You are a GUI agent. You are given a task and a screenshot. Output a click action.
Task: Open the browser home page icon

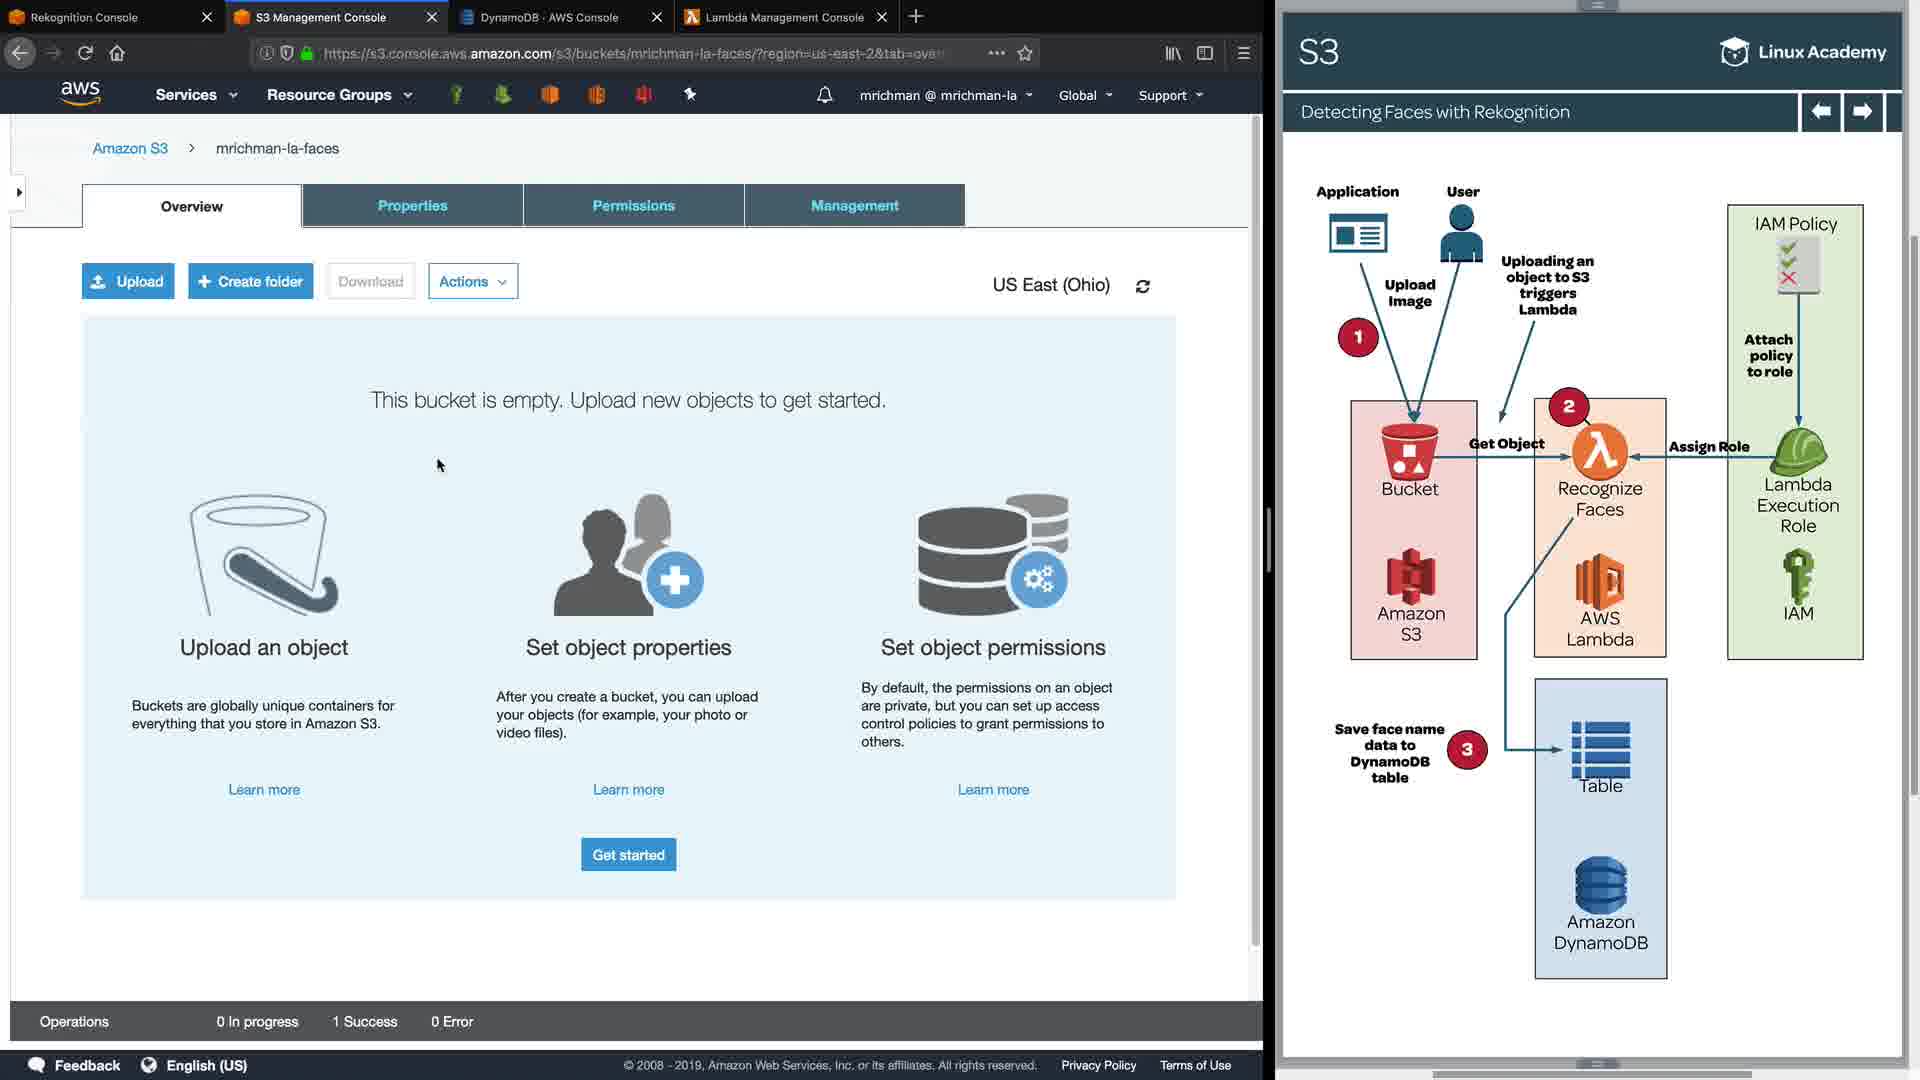tap(117, 53)
